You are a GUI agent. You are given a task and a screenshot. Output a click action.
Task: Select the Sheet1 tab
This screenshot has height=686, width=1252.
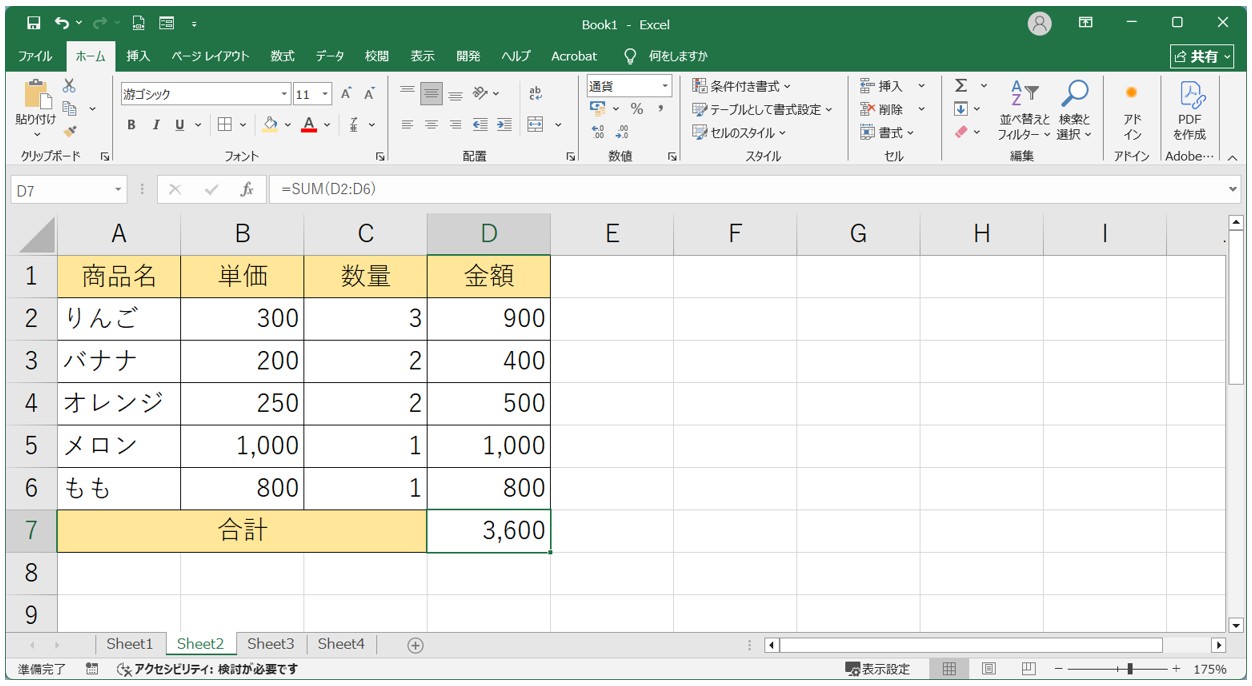tap(130, 644)
